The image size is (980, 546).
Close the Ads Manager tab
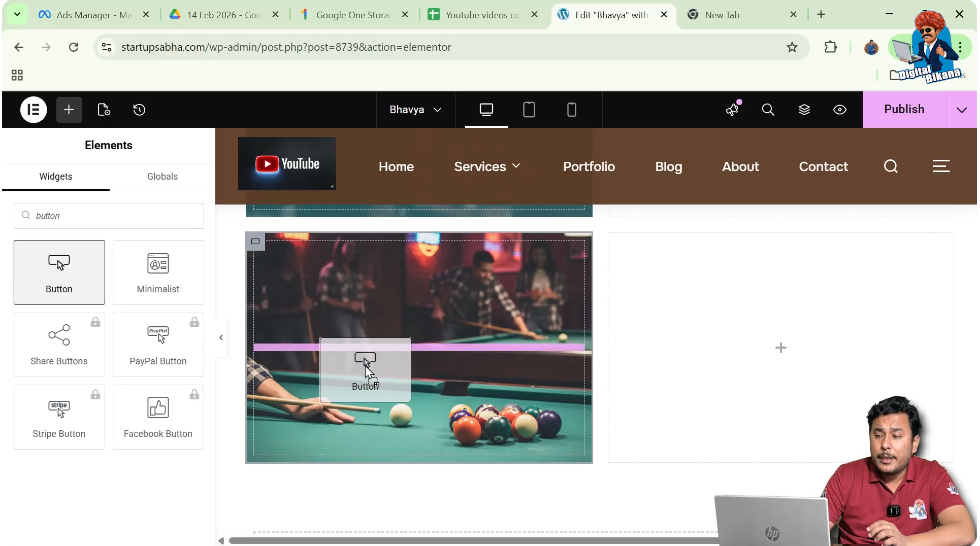click(x=146, y=14)
